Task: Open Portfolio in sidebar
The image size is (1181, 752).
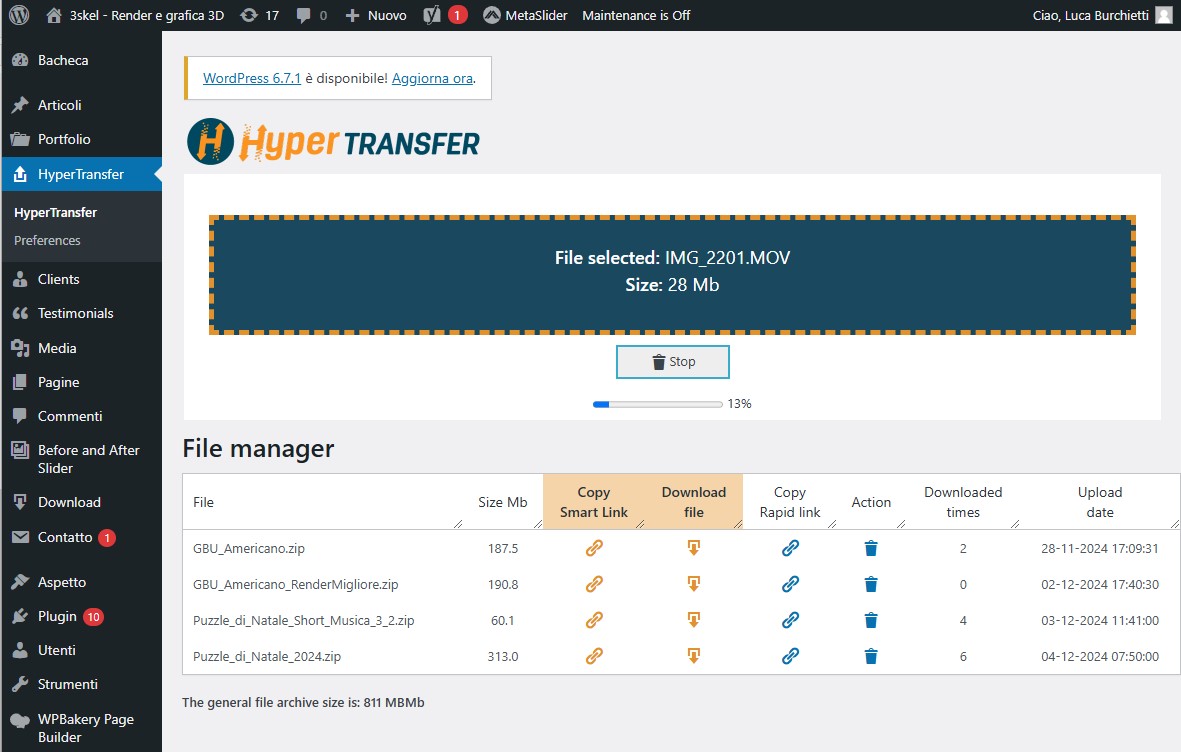Action: click(81, 139)
